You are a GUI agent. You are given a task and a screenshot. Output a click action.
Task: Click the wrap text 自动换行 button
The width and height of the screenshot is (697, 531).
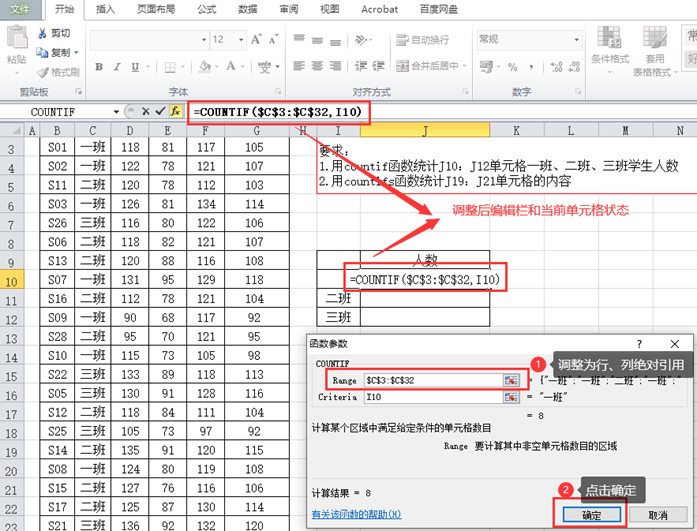[x=422, y=40]
